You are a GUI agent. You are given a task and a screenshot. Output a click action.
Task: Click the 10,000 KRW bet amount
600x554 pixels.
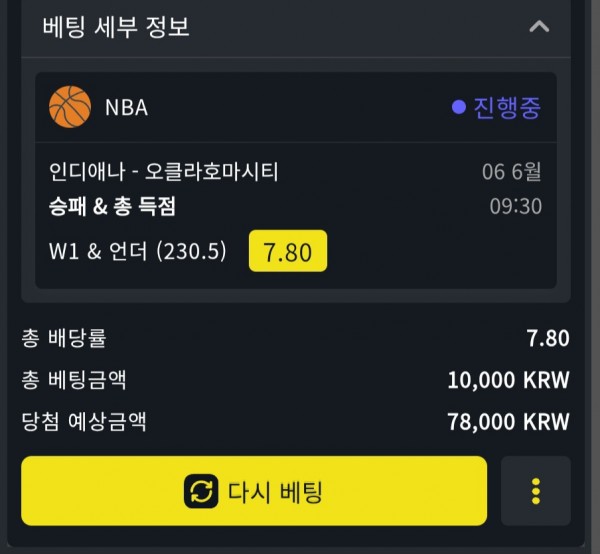[509, 380]
